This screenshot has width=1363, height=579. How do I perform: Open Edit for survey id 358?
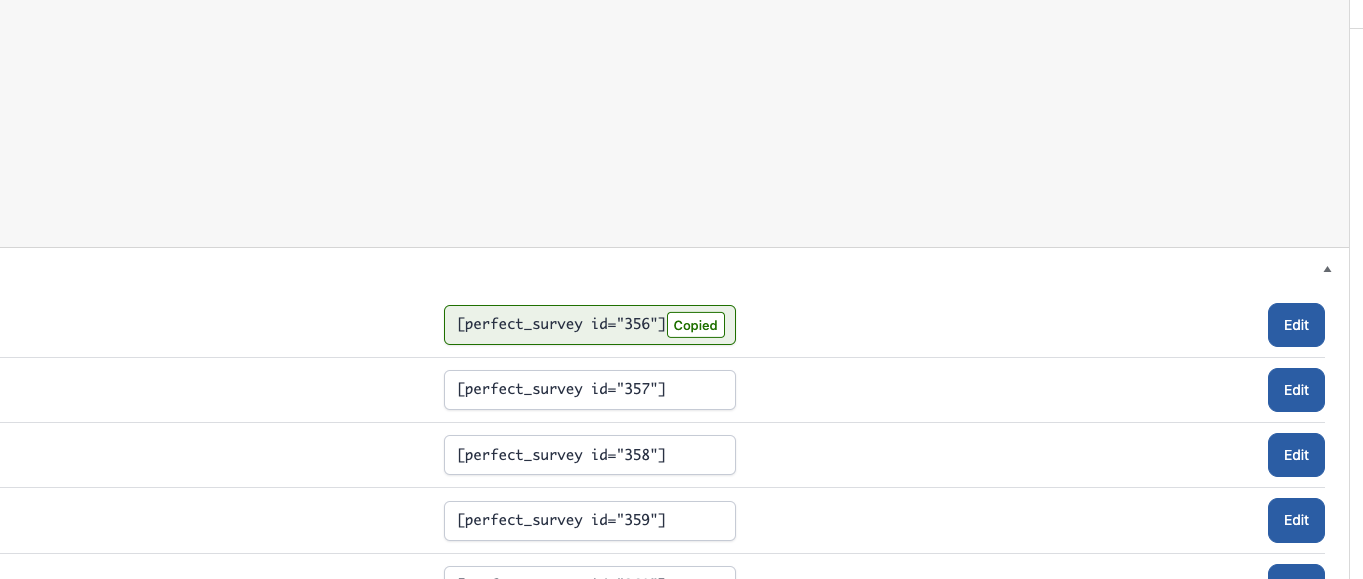1296,455
